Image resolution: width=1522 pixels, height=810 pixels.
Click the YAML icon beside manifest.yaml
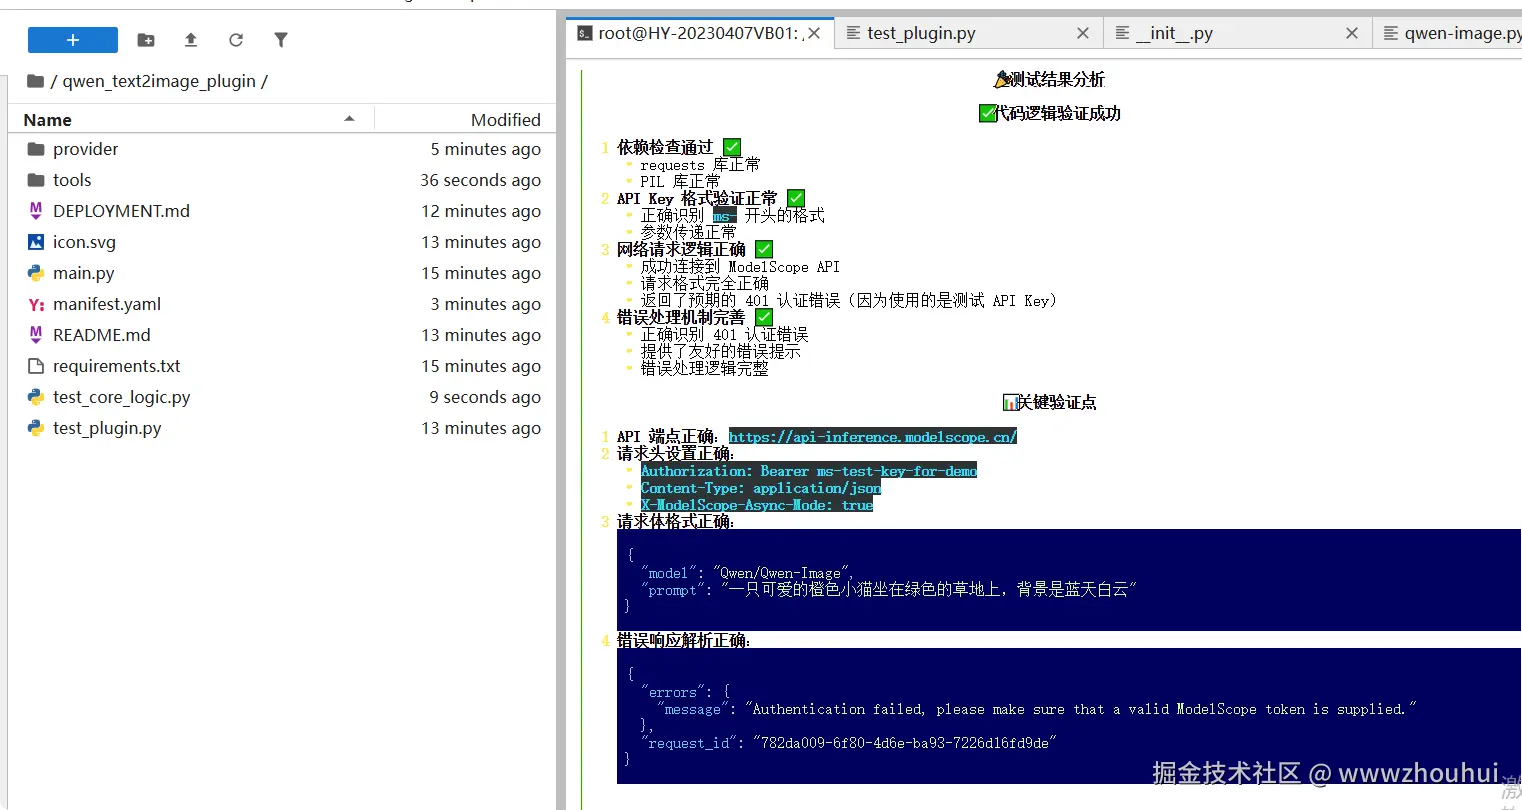click(36, 304)
